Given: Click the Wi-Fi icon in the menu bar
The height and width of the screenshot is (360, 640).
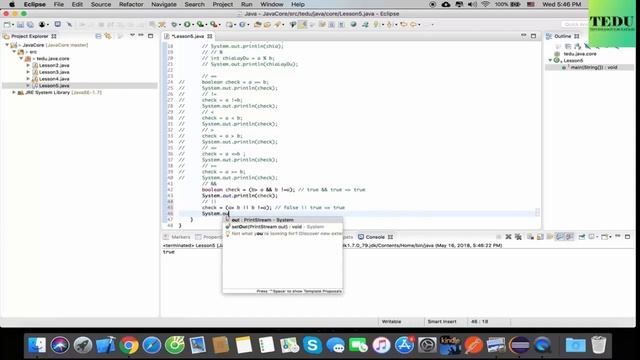Looking at the screenshot, I should pyautogui.click(x=485, y=4).
